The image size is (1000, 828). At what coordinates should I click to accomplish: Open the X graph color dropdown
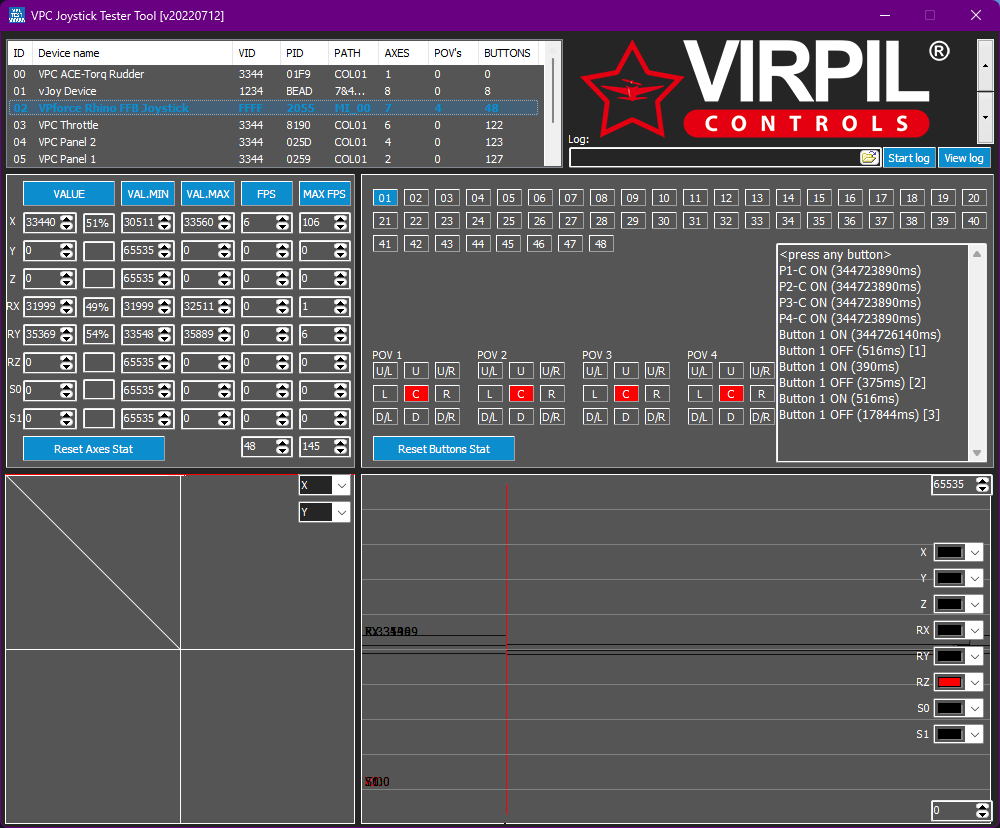(x=974, y=552)
